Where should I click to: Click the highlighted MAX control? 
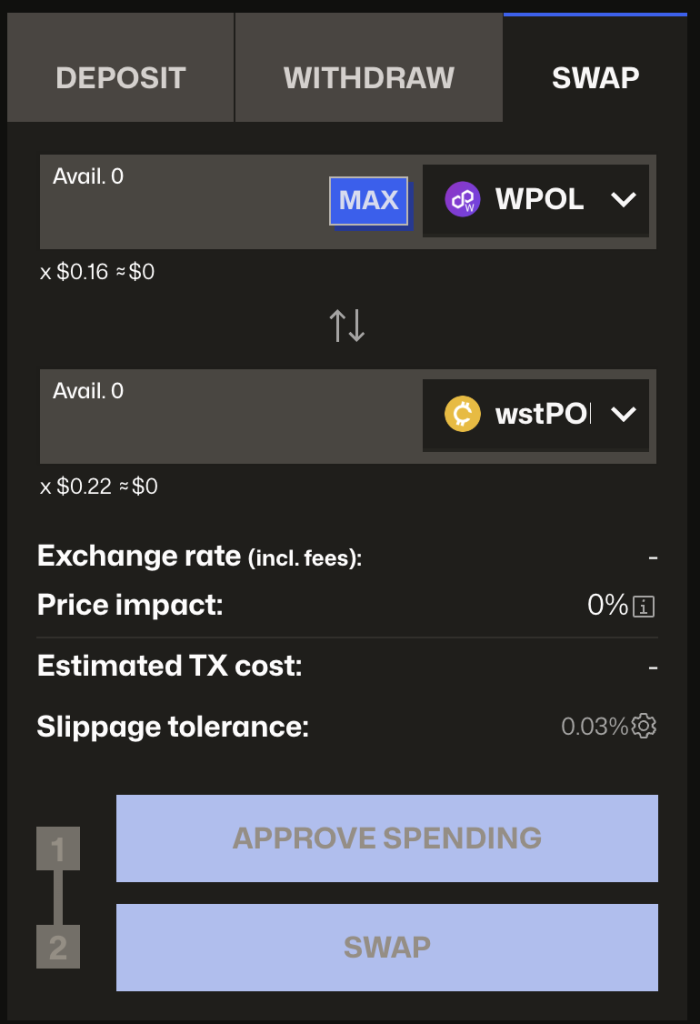pyautogui.click(x=370, y=200)
